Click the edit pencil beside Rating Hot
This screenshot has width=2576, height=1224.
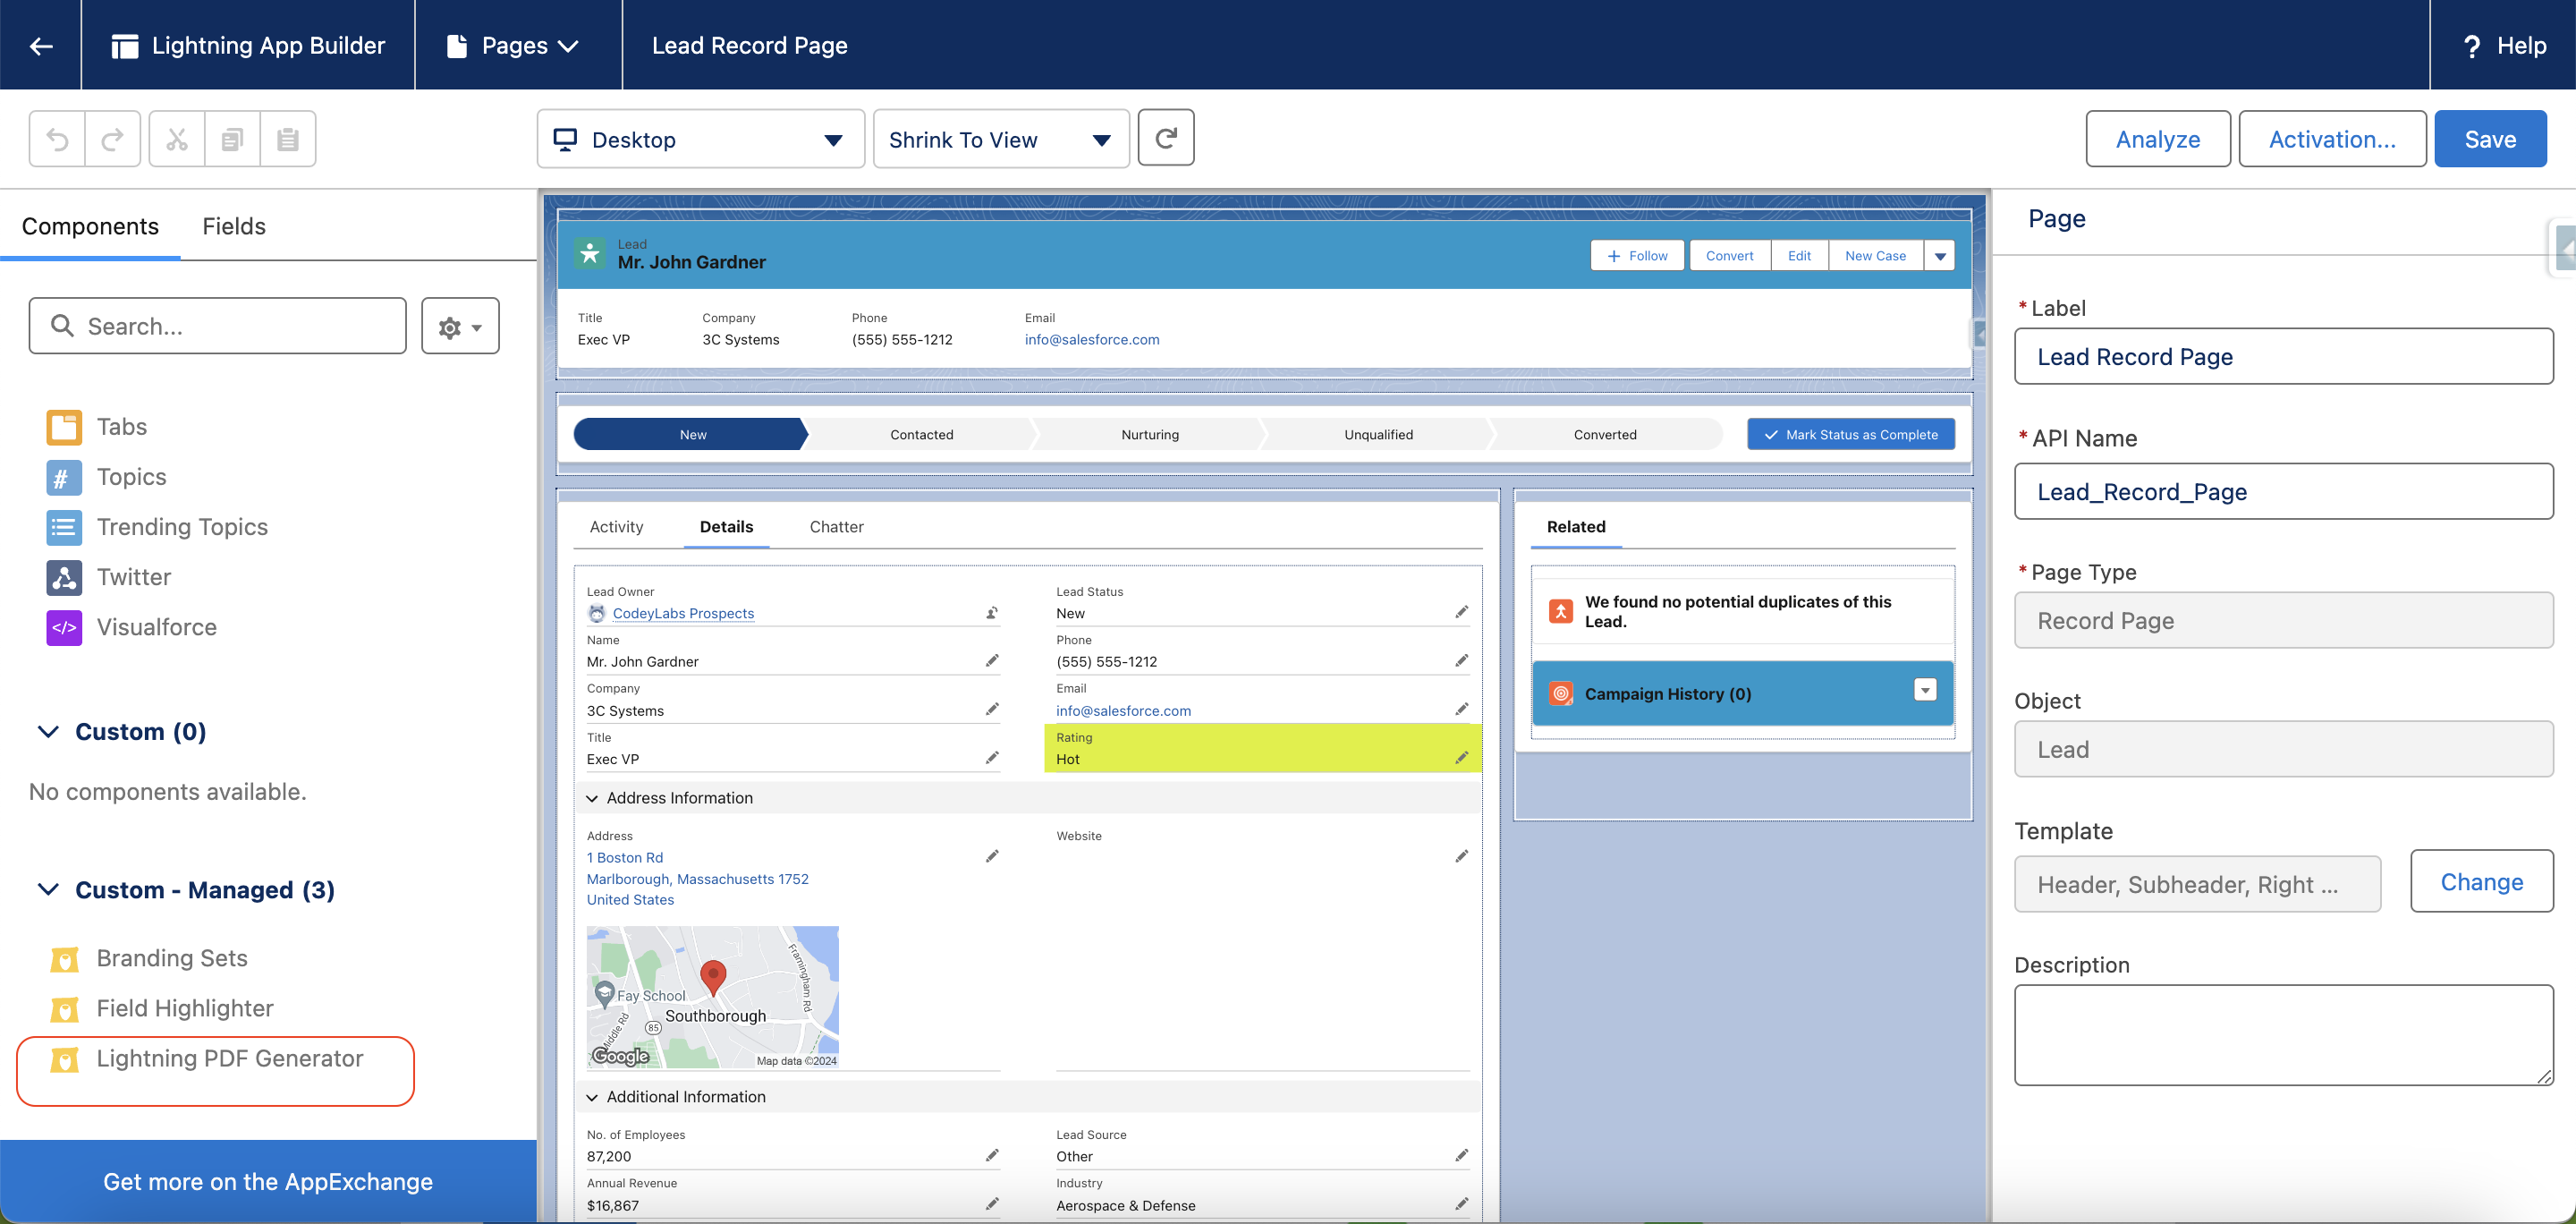pyautogui.click(x=1461, y=757)
